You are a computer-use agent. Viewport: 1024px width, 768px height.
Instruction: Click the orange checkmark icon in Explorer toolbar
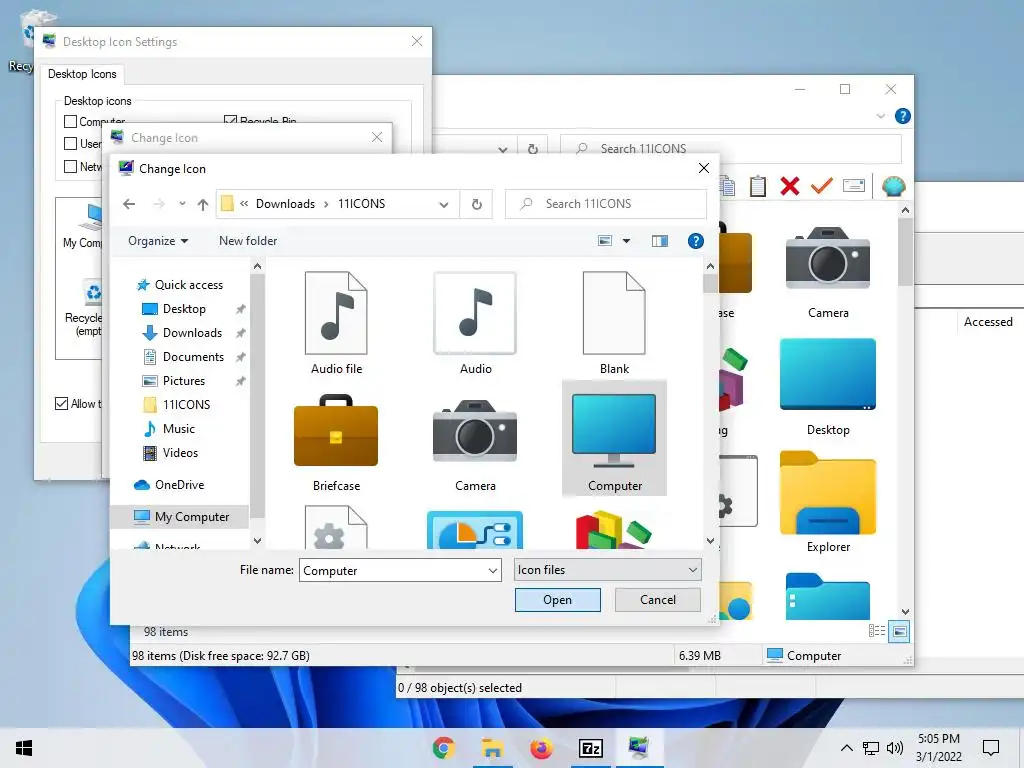coord(822,186)
